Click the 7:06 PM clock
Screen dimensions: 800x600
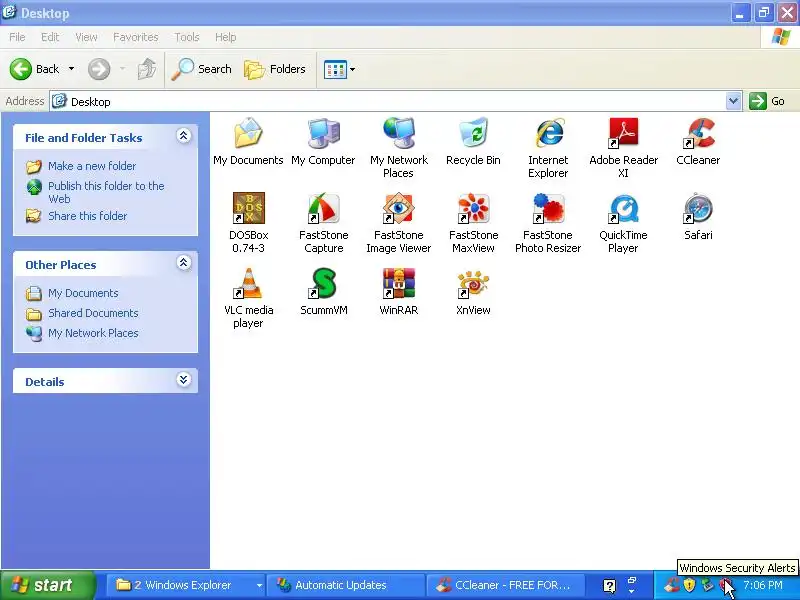pos(763,585)
